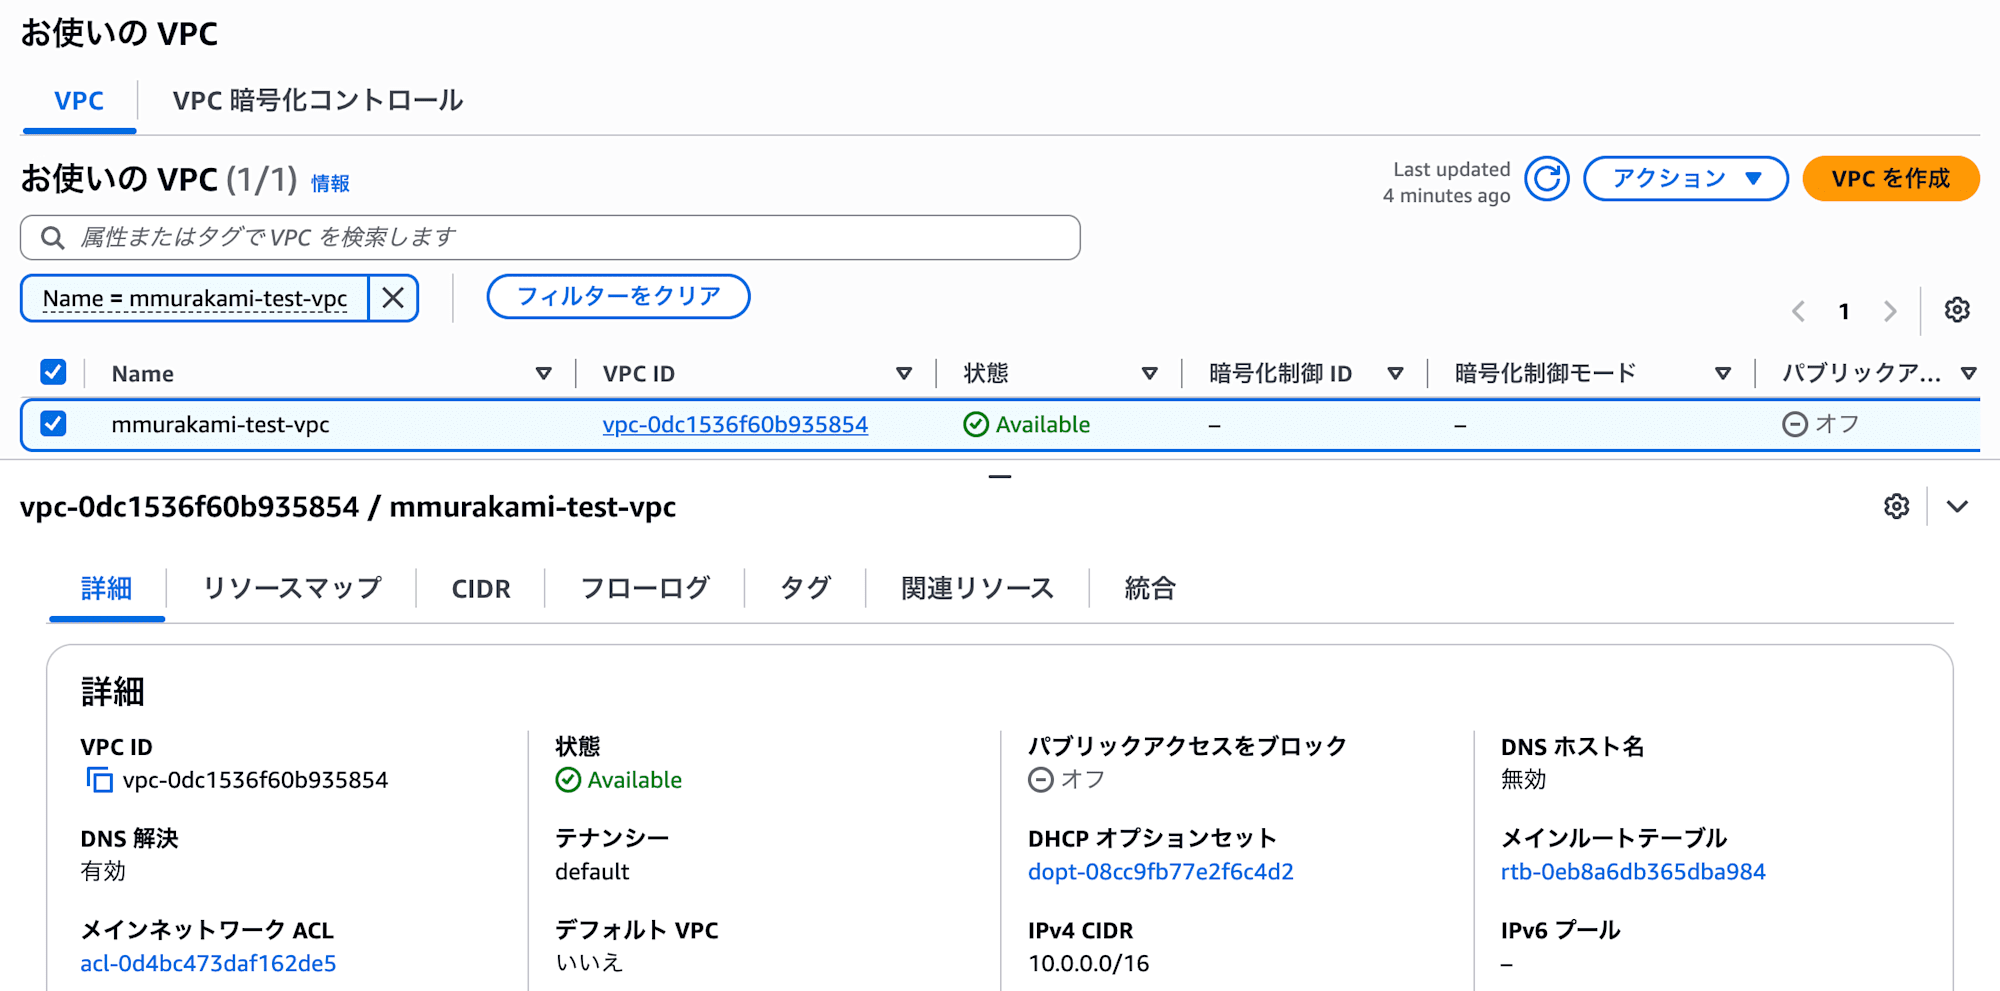2000x991 pixels.
Task: Click the テナンシー value default
Action: tap(592, 872)
